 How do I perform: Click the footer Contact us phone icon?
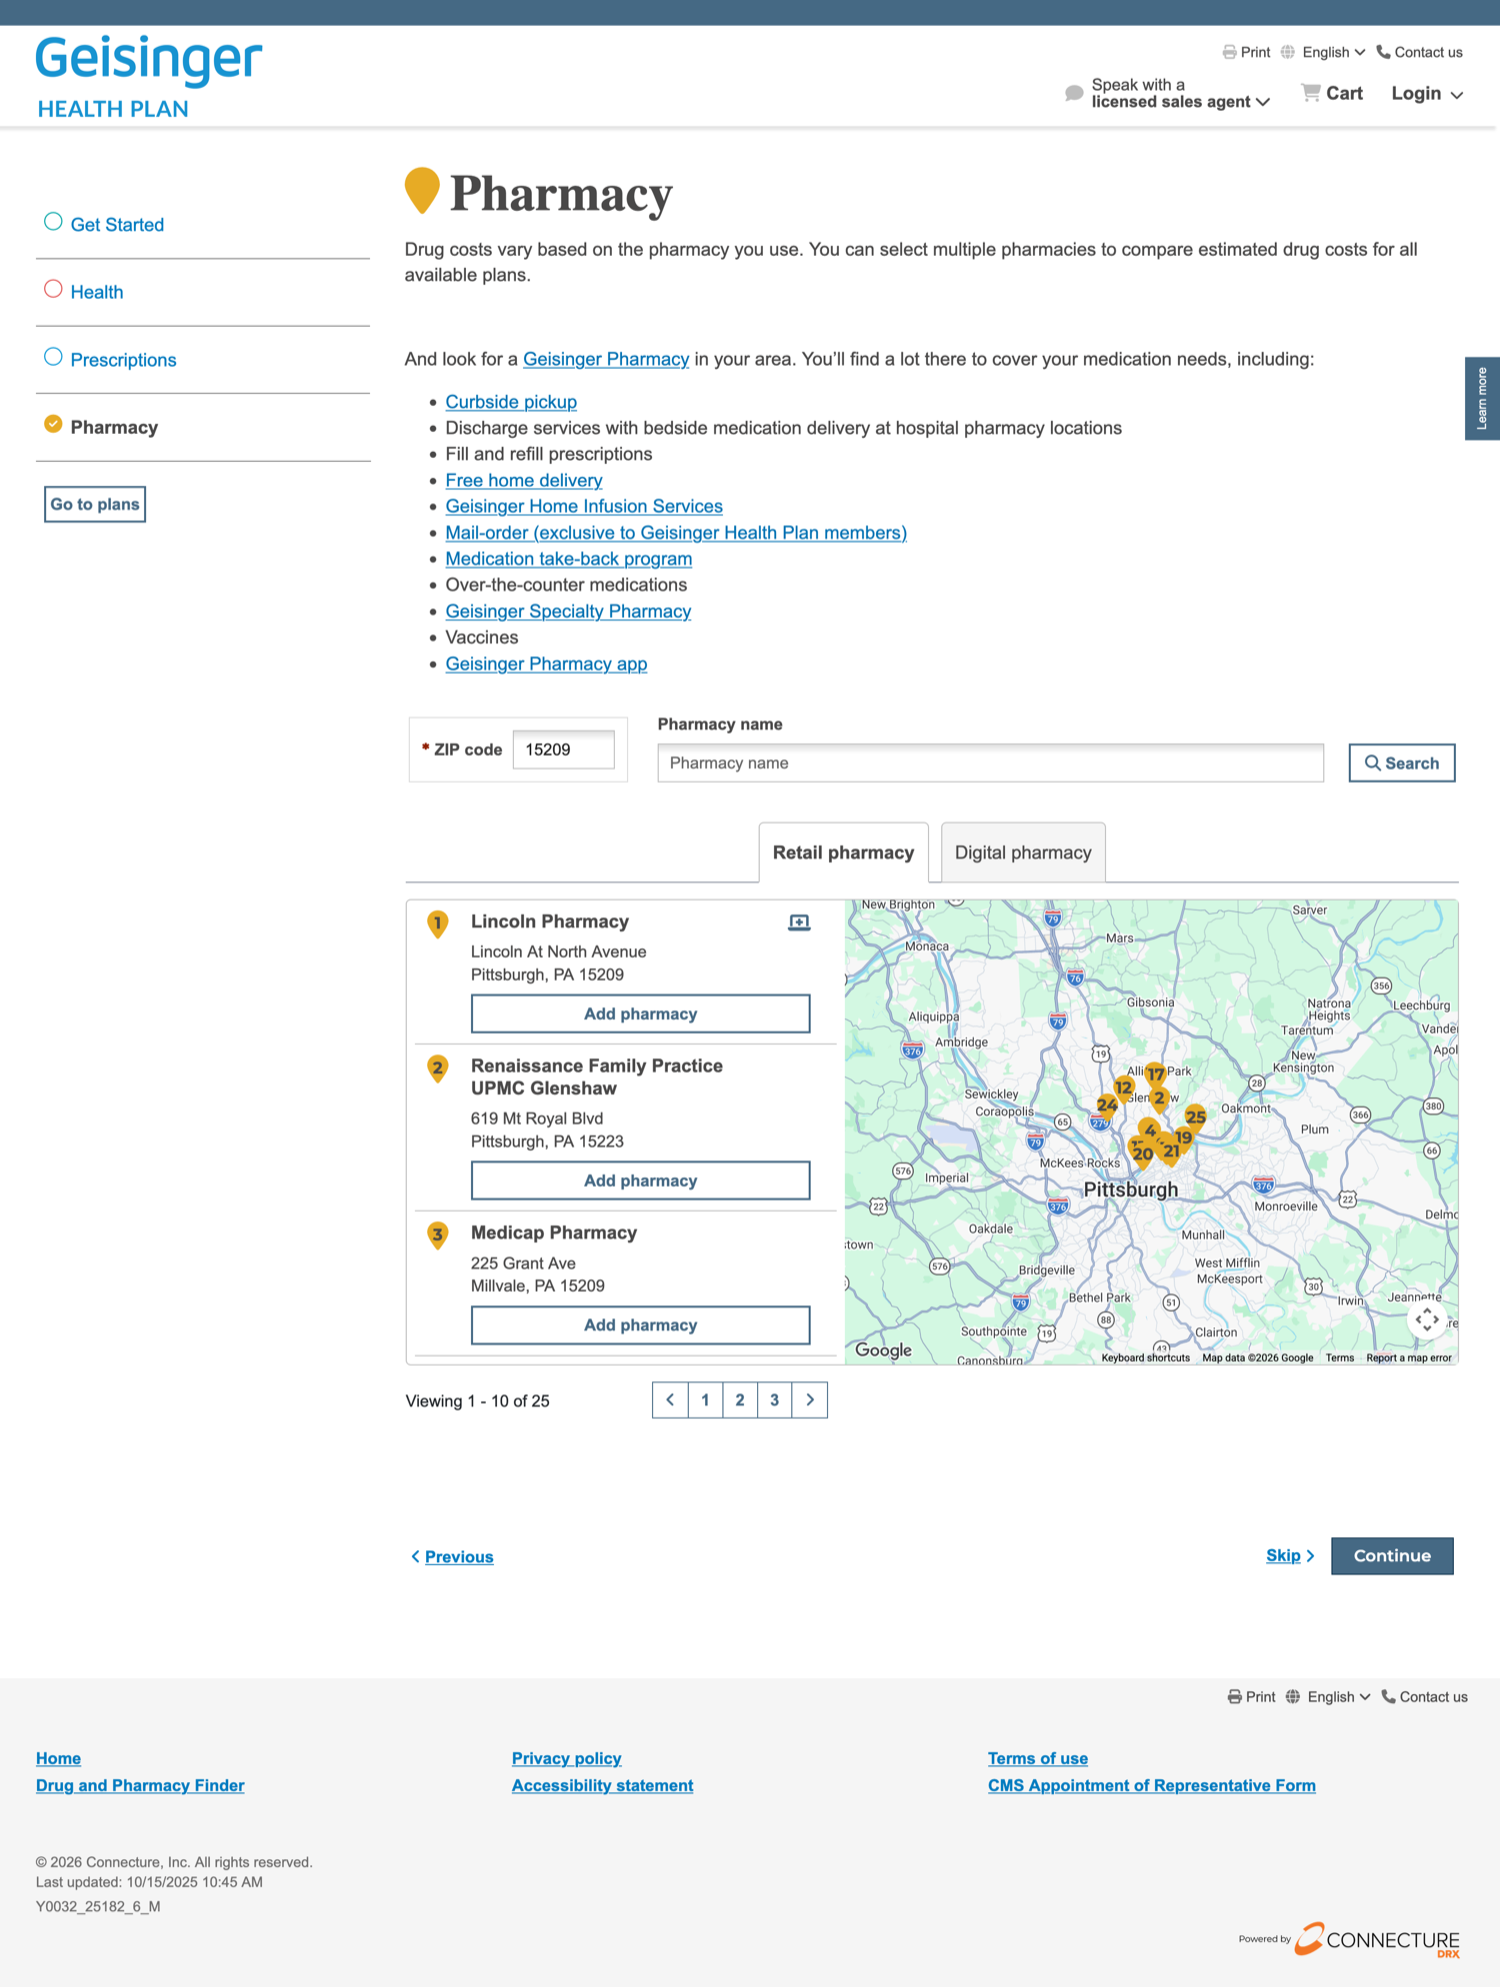[x=1388, y=1697]
